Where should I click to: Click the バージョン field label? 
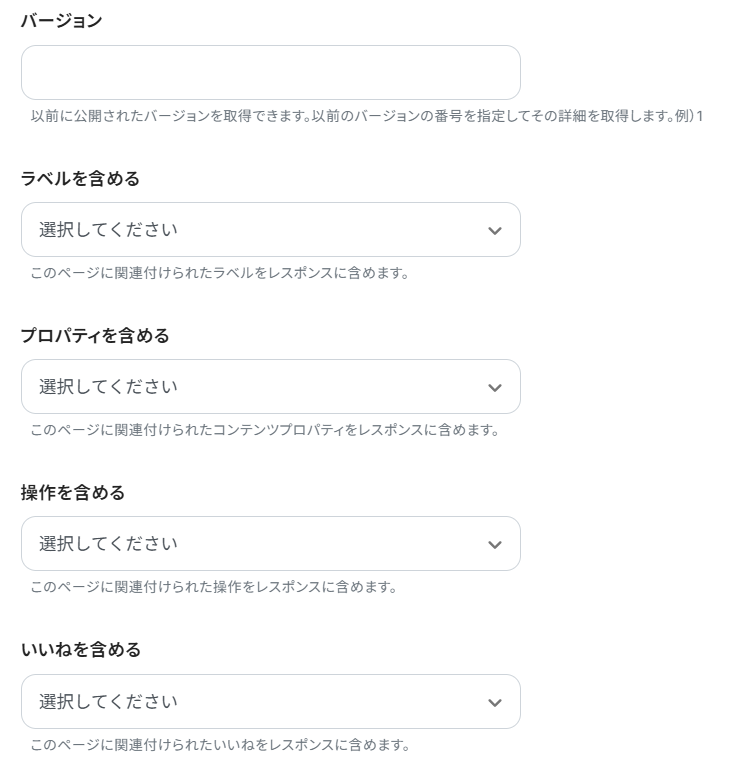coord(61,21)
